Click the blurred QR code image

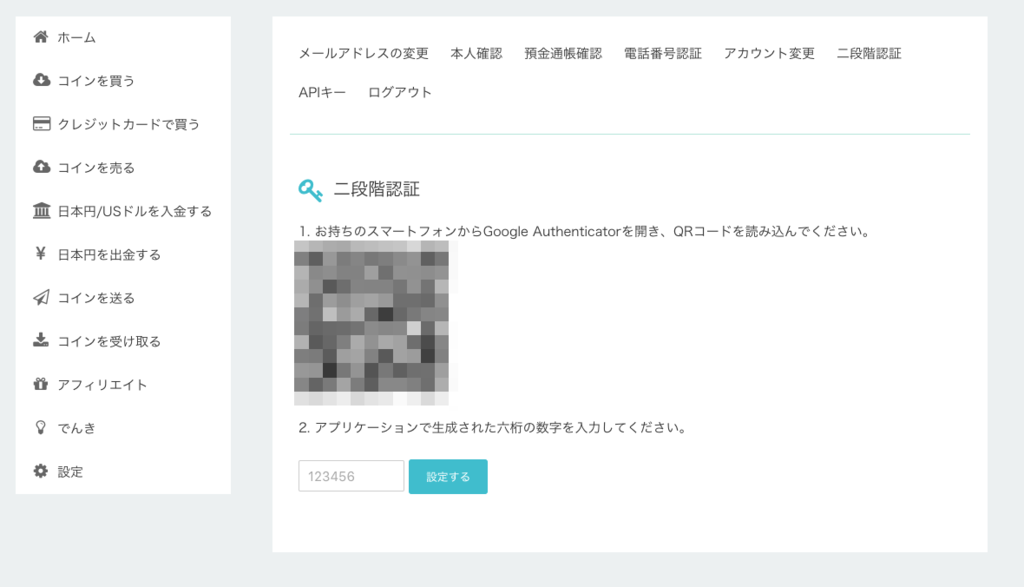pos(372,323)
